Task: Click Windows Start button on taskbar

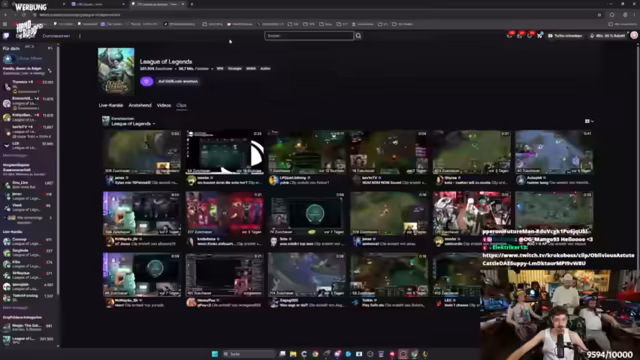Action: [x=215, y=354]
